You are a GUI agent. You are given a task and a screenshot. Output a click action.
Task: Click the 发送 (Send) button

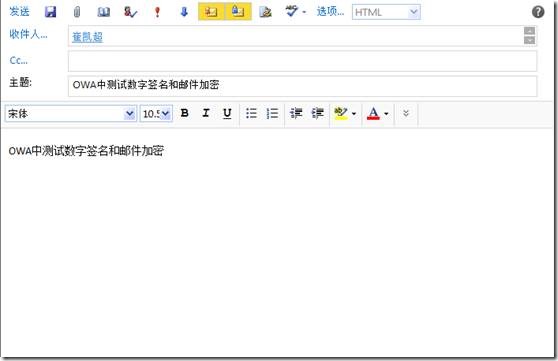tap(19, 12)
